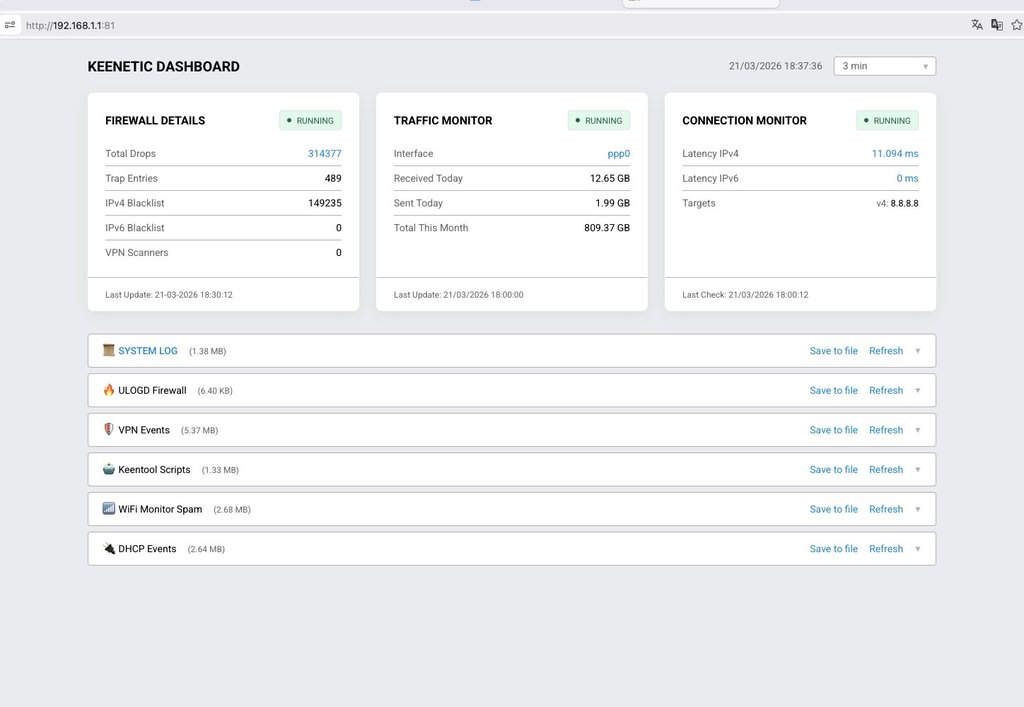Bookmark this page with the star icon
1024x707 pixels.
tap(1017, 25)
